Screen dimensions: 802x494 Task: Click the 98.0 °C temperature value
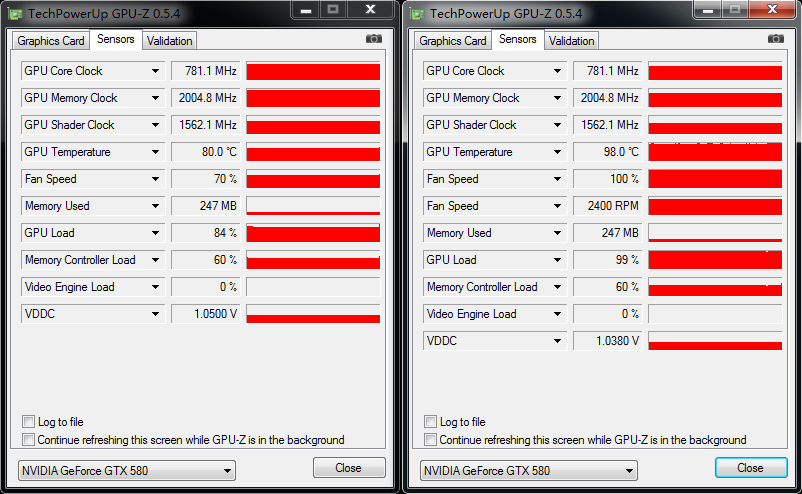pyautogui.click(x=607, y=152)
